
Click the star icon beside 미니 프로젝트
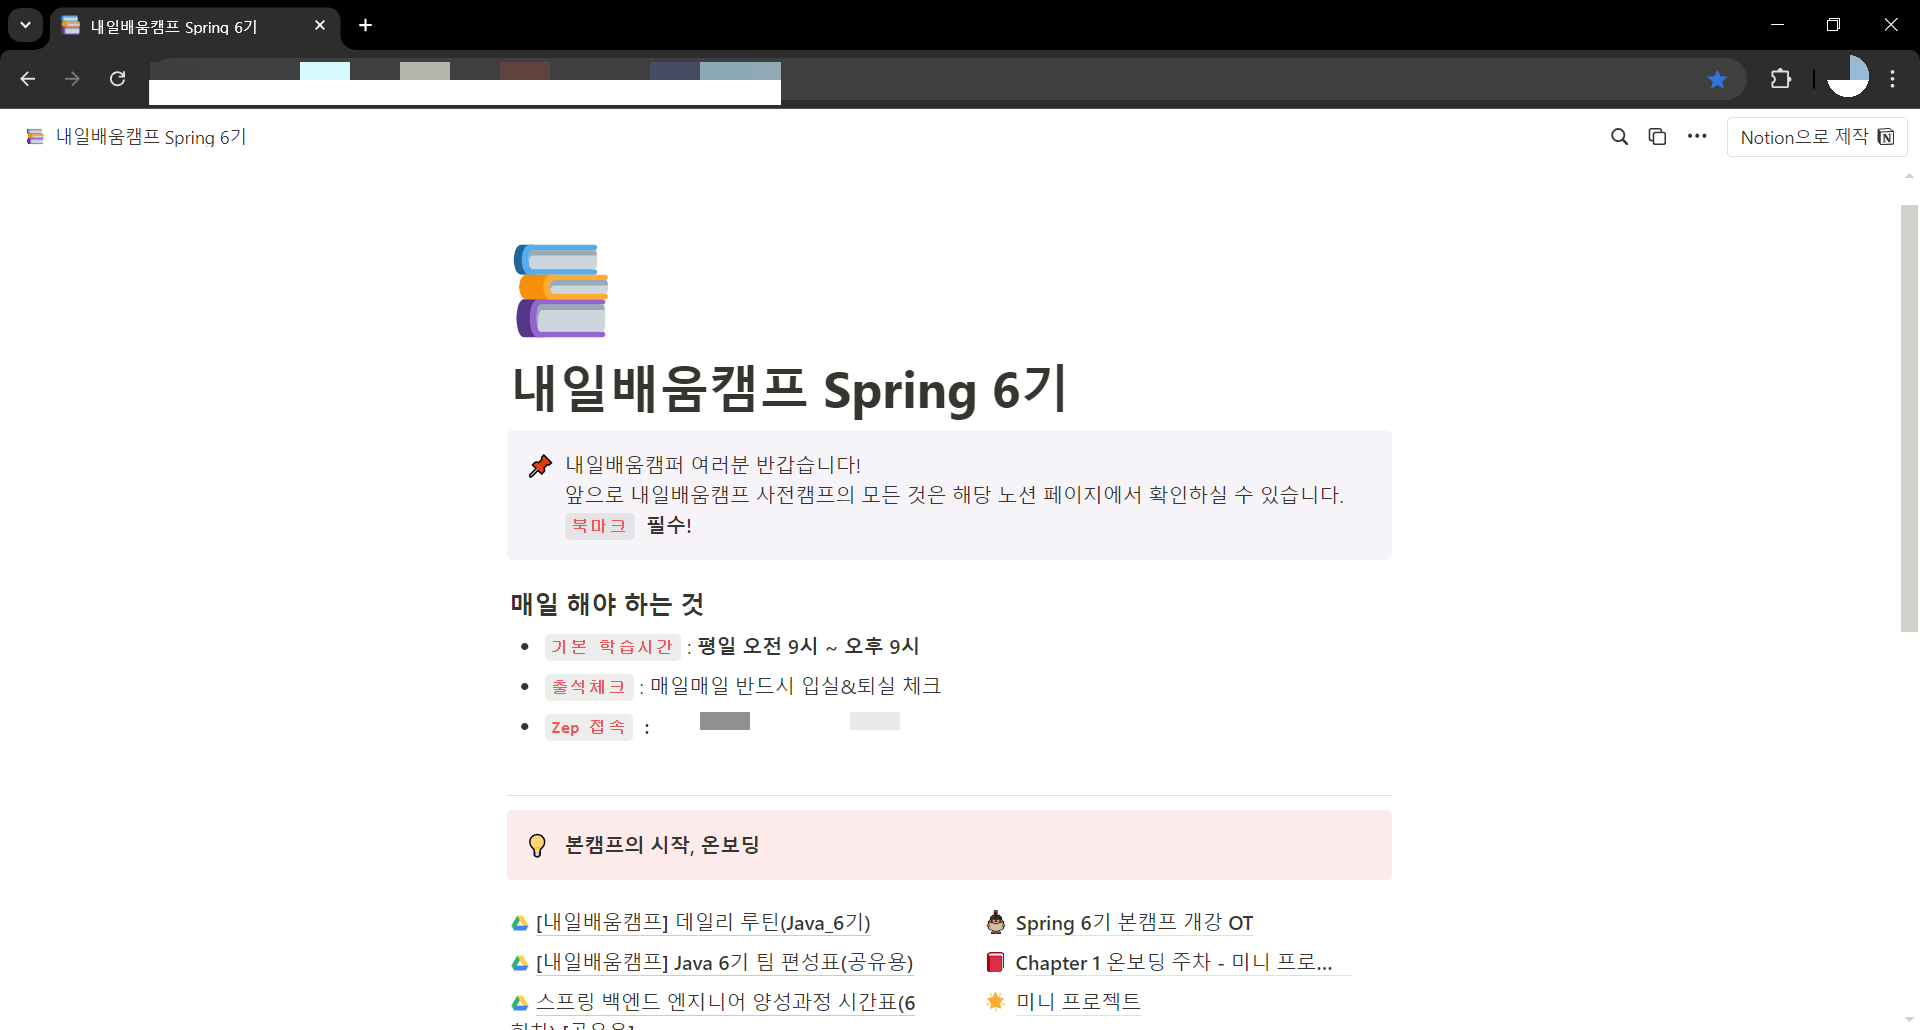pos(995,1001)
